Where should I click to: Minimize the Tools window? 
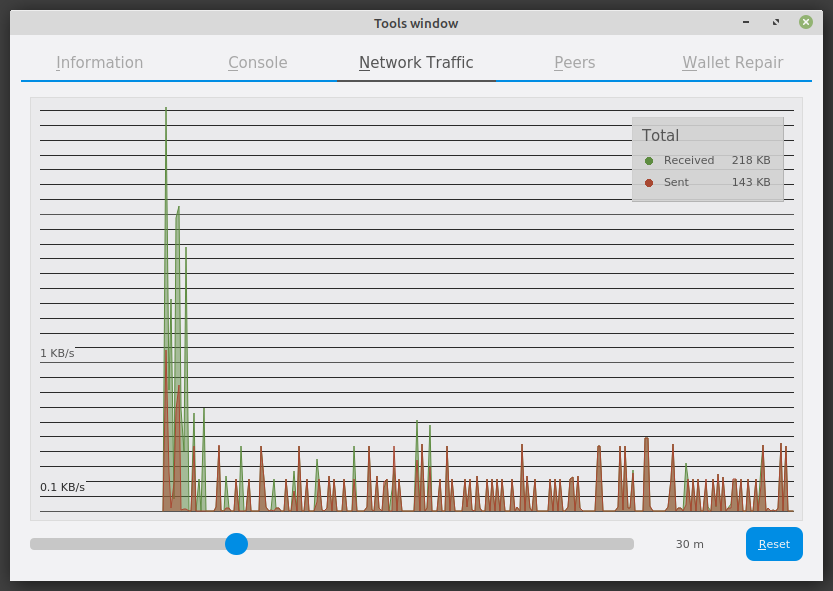click(746, 22)
